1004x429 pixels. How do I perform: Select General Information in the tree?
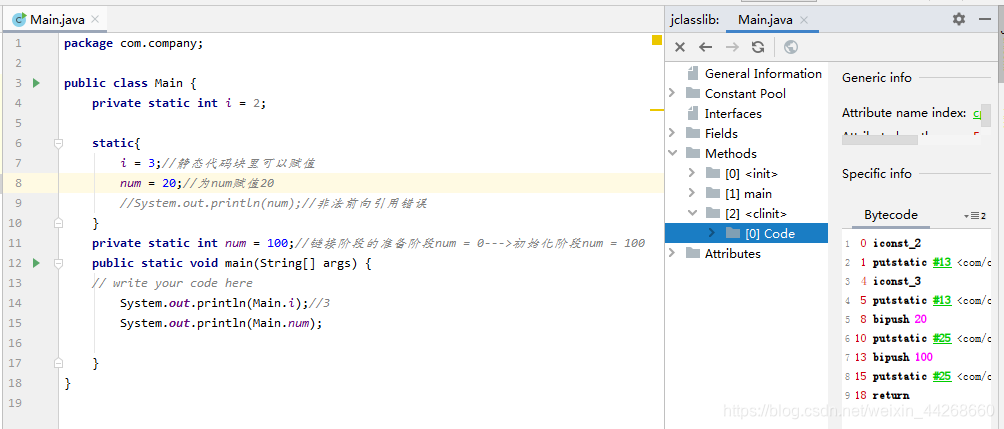pos(763,74)
